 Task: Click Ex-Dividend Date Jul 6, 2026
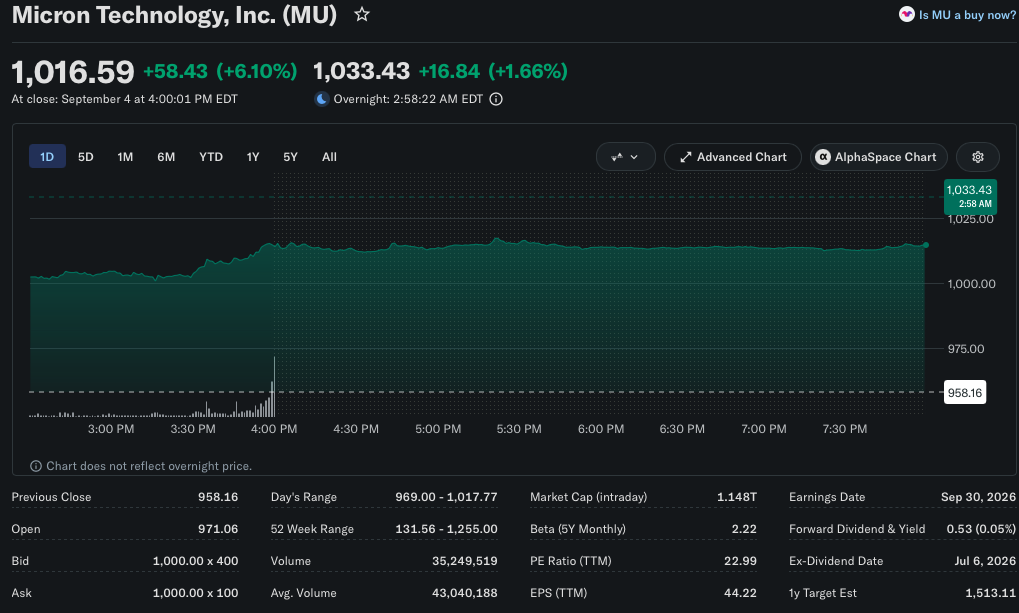point(985,560)
